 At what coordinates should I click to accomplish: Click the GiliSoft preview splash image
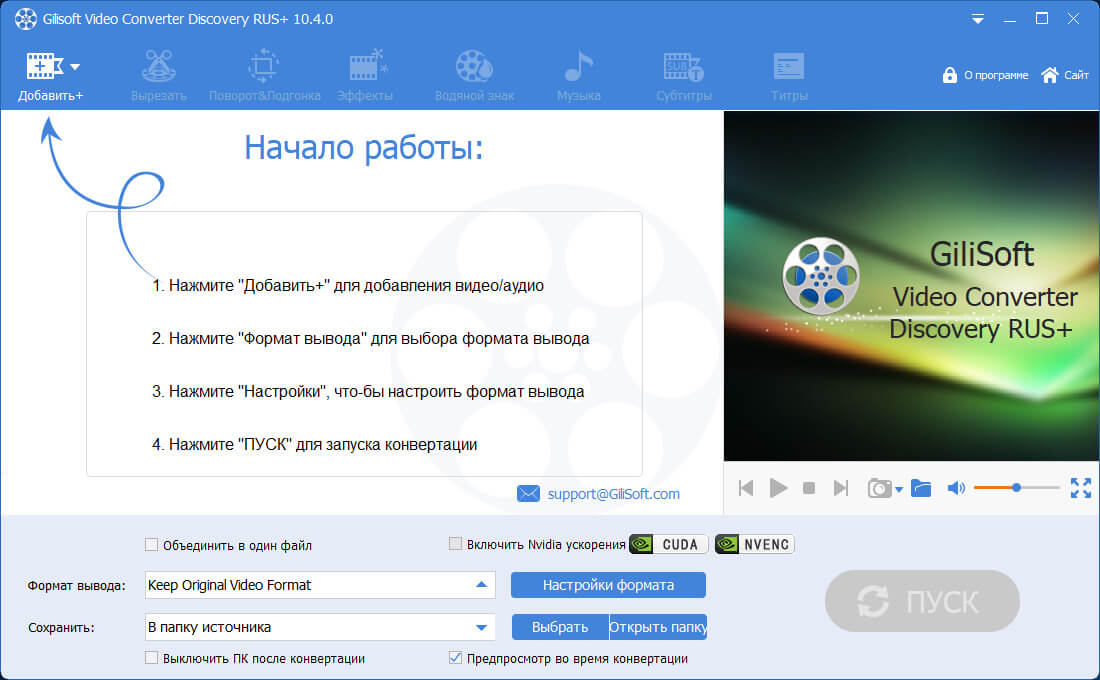click(911, 286)
